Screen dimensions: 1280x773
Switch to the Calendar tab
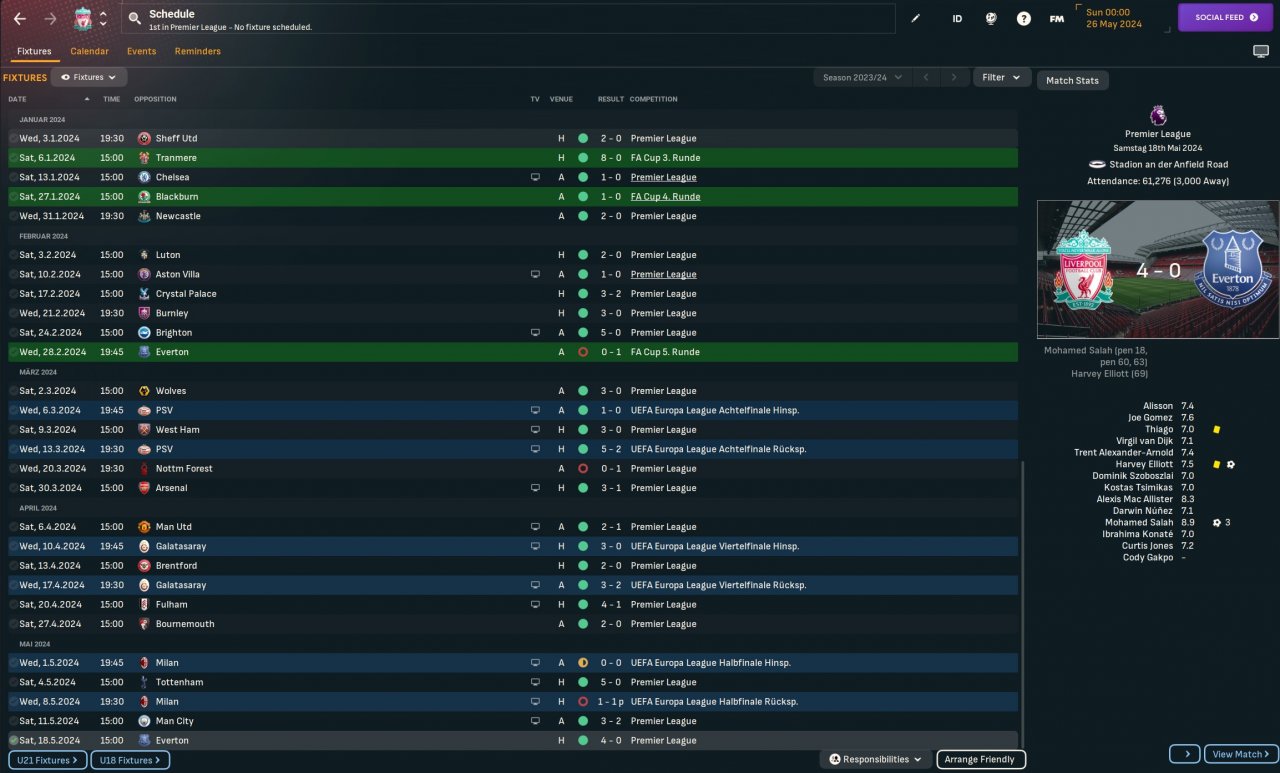89,51
